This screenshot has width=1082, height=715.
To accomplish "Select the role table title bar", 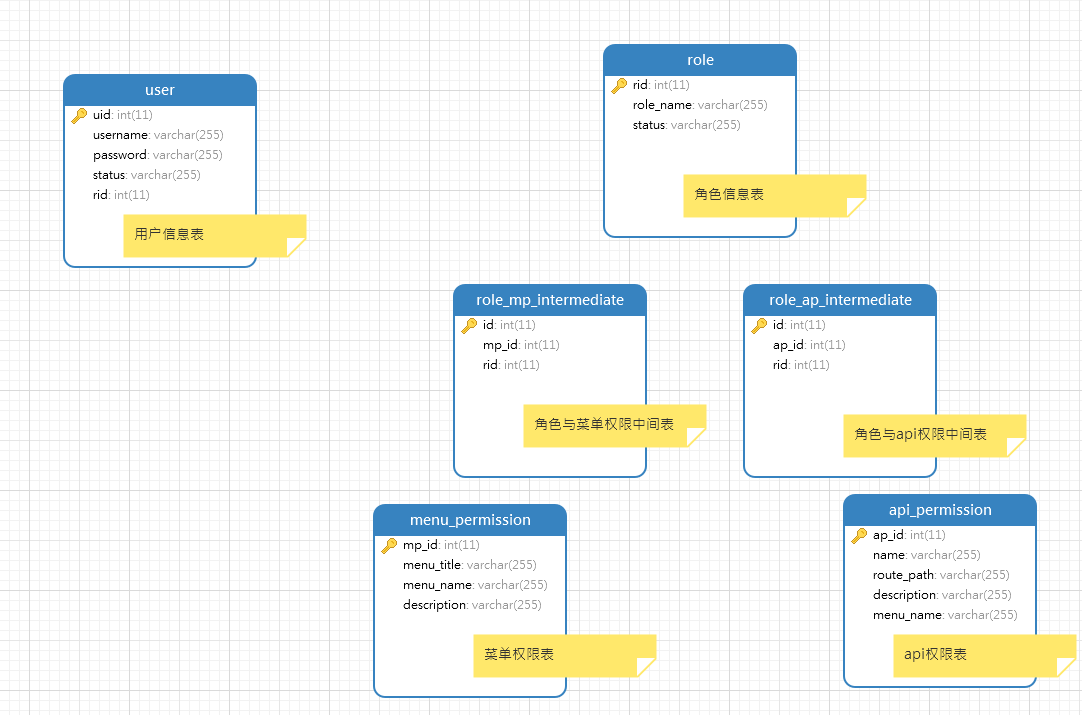I will click(700, 60).
